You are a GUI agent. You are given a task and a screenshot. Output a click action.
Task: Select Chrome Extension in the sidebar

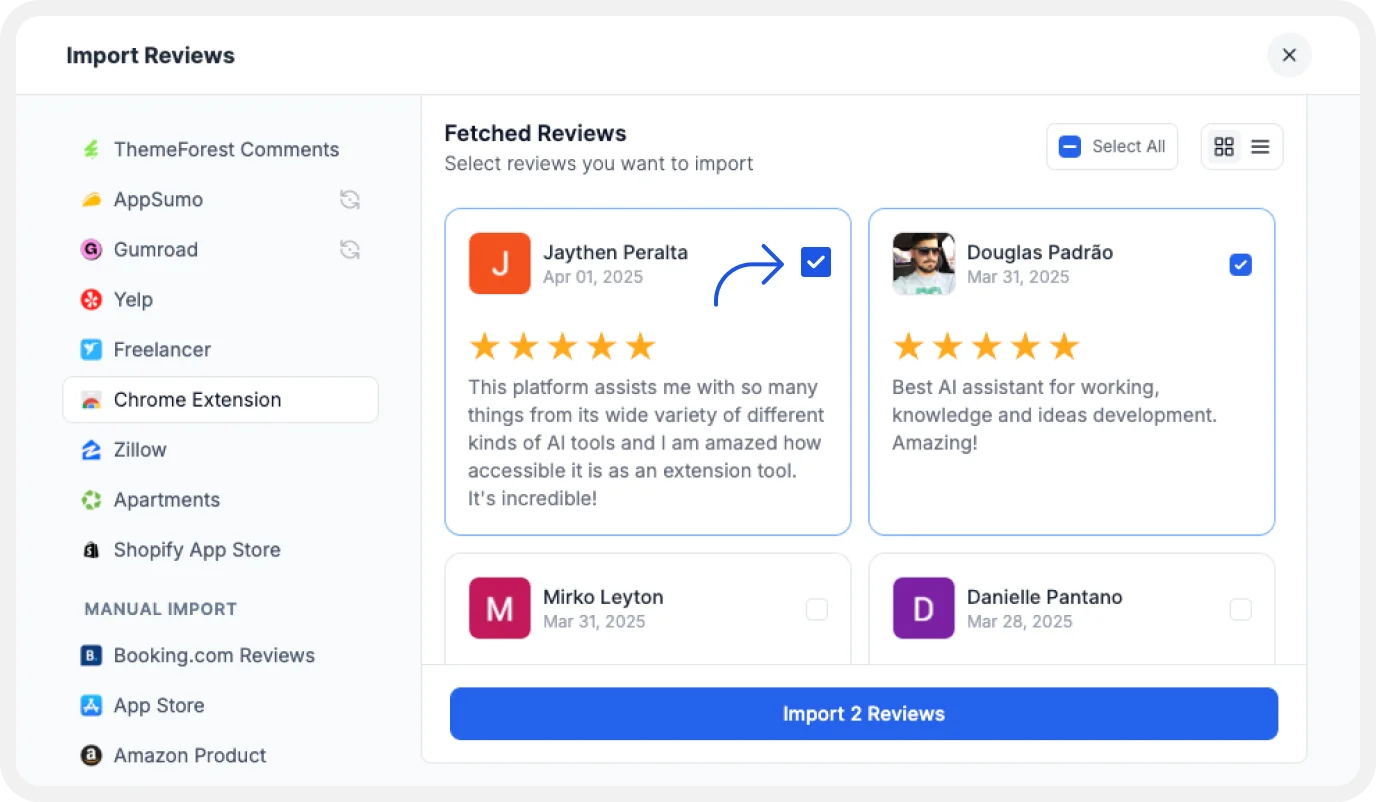197,400
